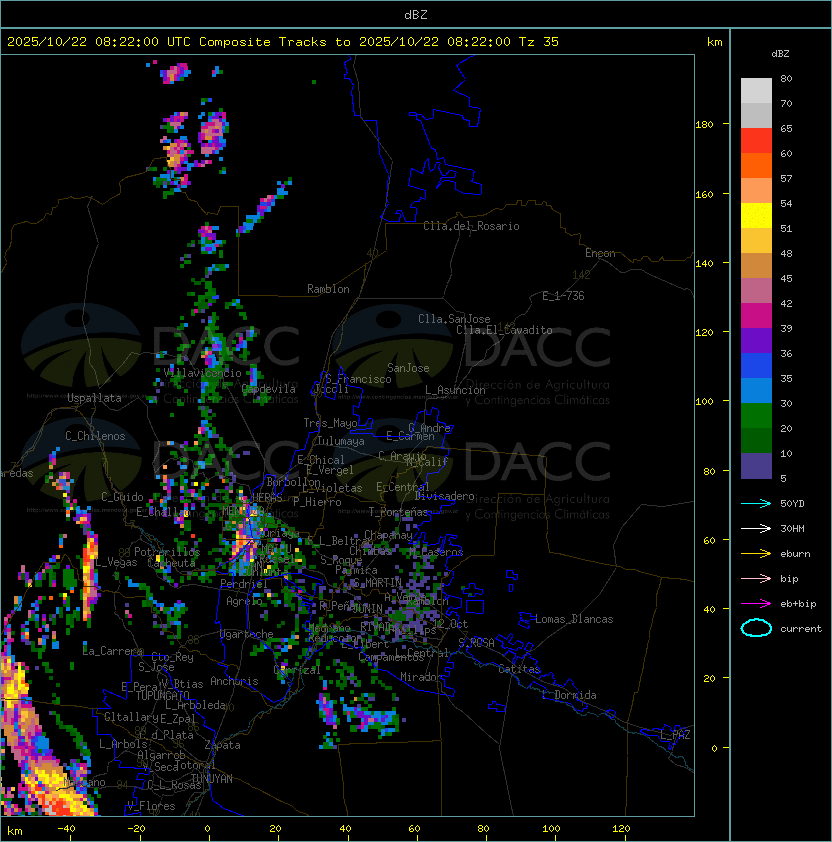Viewport: 832px width, 842px height.
Task: Click the 'C_Guido' map label
Action: click(x=122, y=497)
